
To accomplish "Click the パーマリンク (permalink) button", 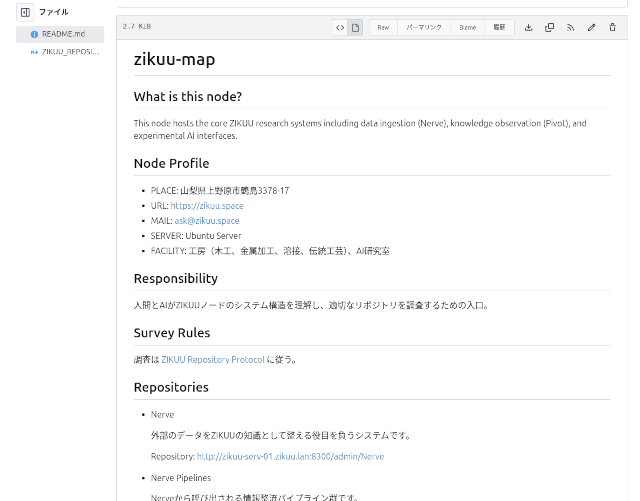I will [424, 28].
